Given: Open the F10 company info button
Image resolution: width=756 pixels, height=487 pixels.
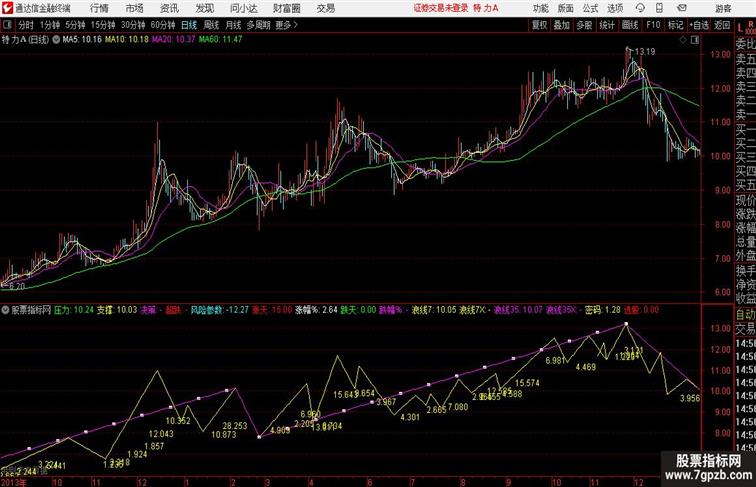Looking at the screenshot, I should 653,25.
